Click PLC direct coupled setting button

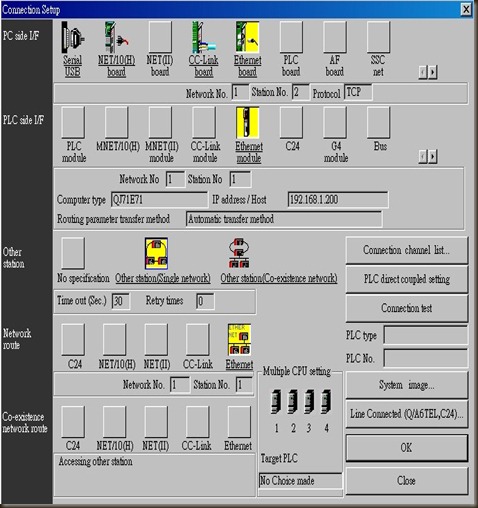pos(407,279)
